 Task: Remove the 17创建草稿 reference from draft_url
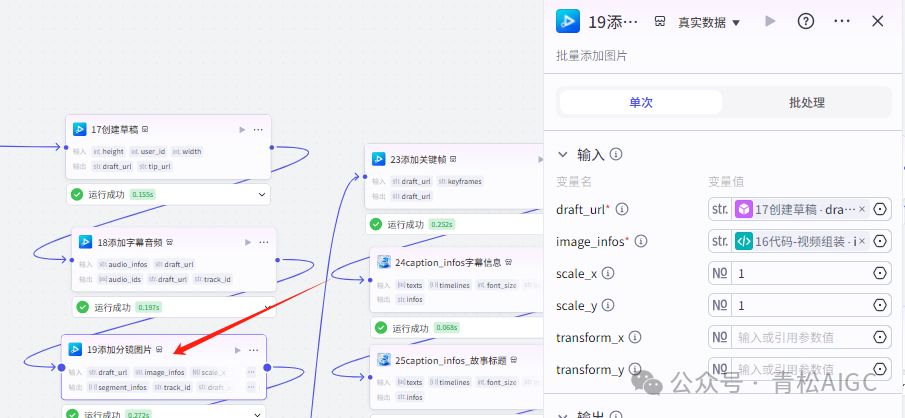(862, 209)
